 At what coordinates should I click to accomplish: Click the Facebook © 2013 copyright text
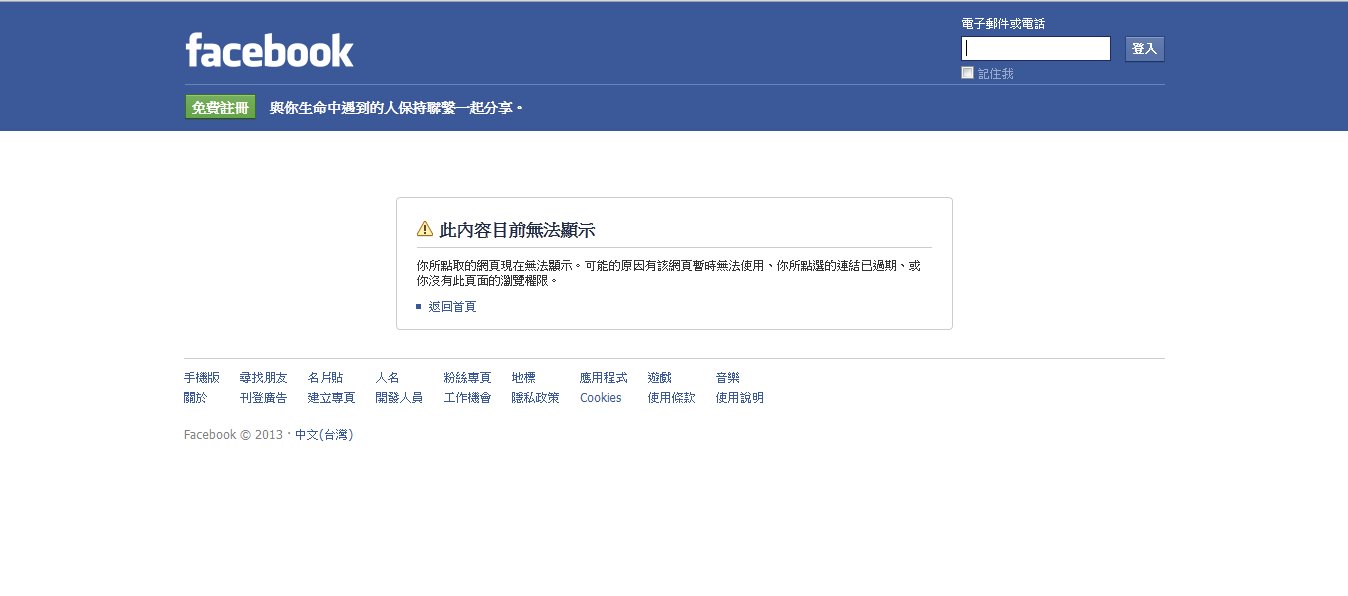pyautogui.click(x=233, y=435)
